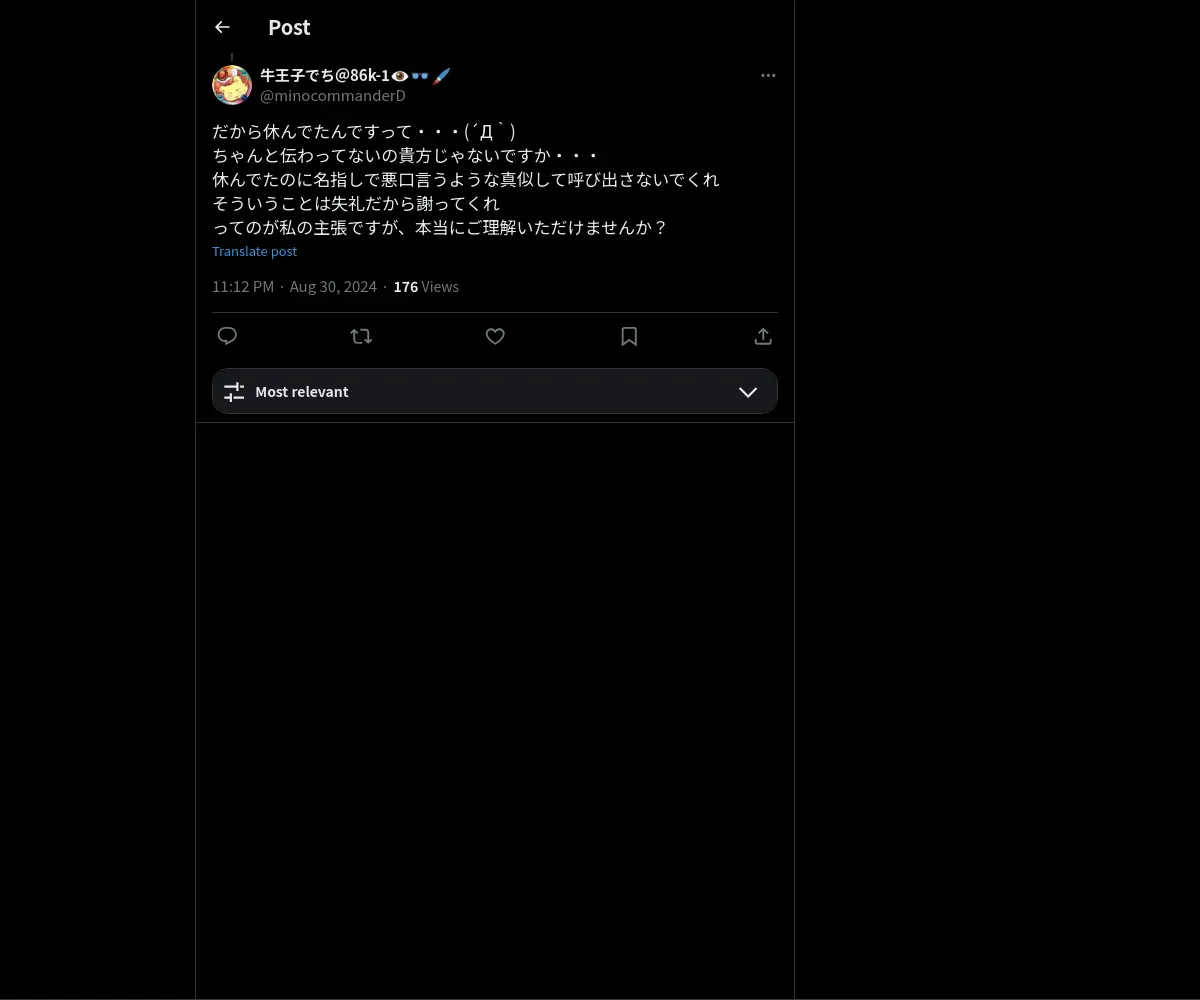Open the filter sliders icon beside Most relevant
1200x1000 pixels.
click(x=234, y=392)
